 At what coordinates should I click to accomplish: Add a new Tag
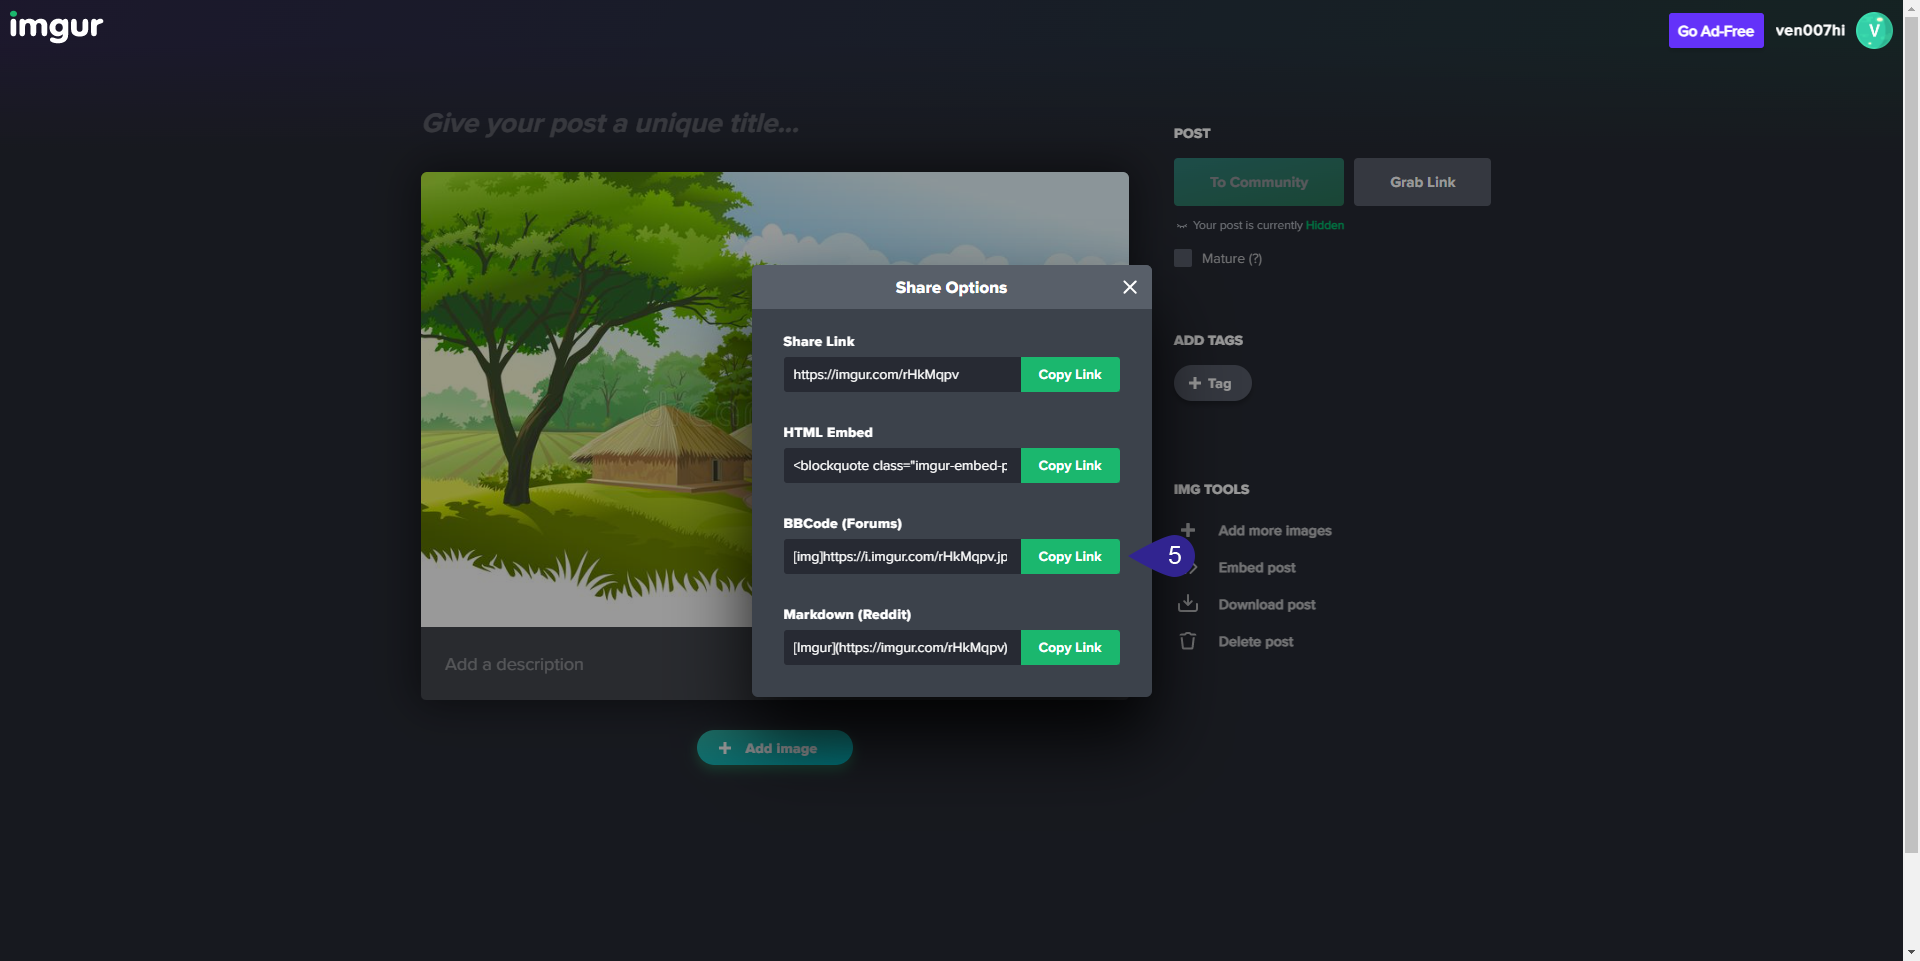pos(1212,383)
